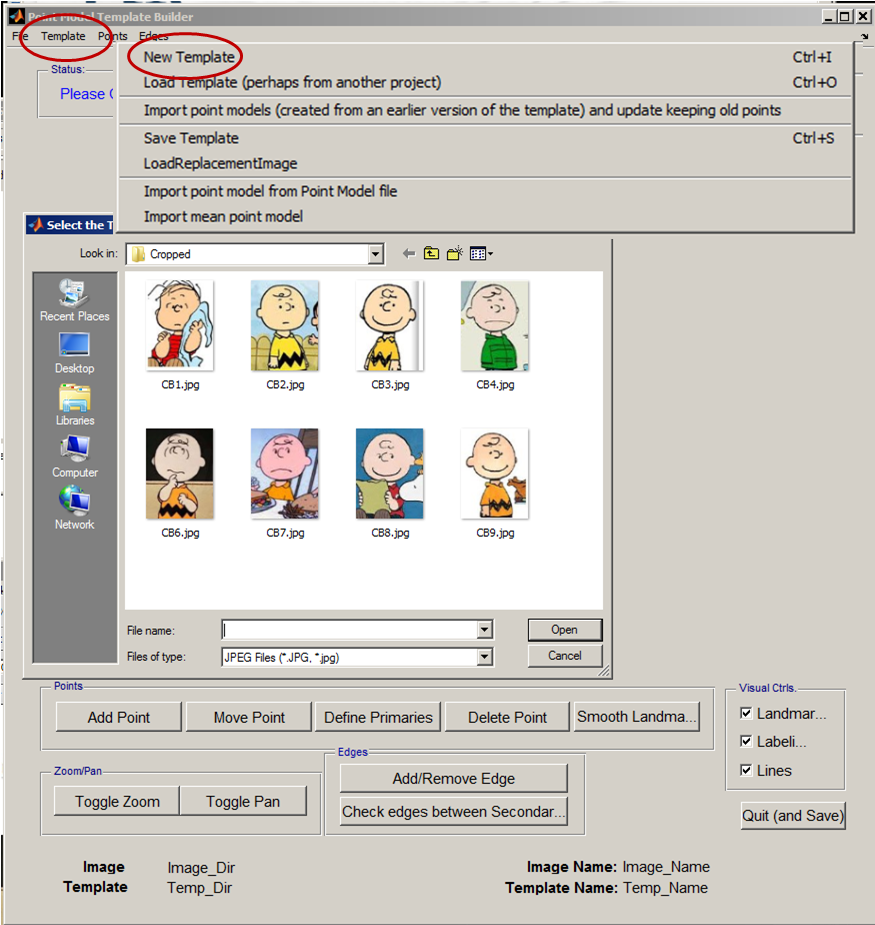Create a new folder icon
The width and height of the screenshot is (875, 925).
click(455, 254)
